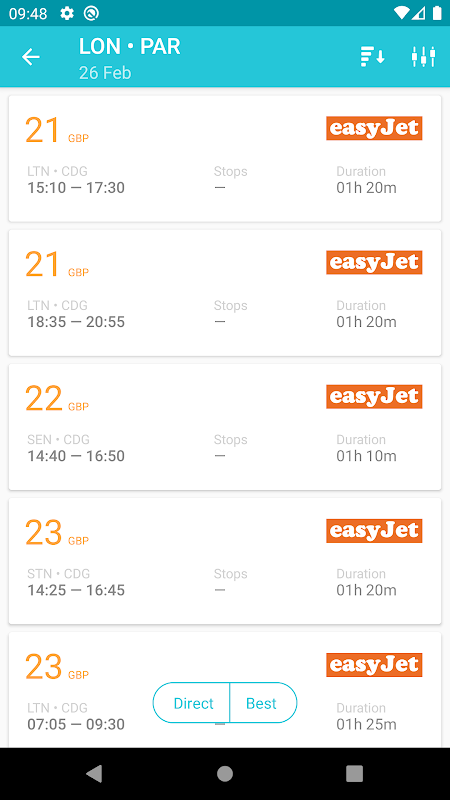The image size is (450, 800).
Task: Tap Android recent apps square button
Action: coord(355,774)
